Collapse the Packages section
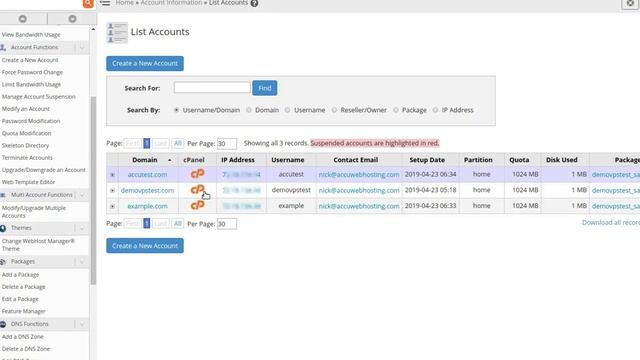The height and width of the screenshot is (360, 640). pyautogui.click(x=82, y=262)
